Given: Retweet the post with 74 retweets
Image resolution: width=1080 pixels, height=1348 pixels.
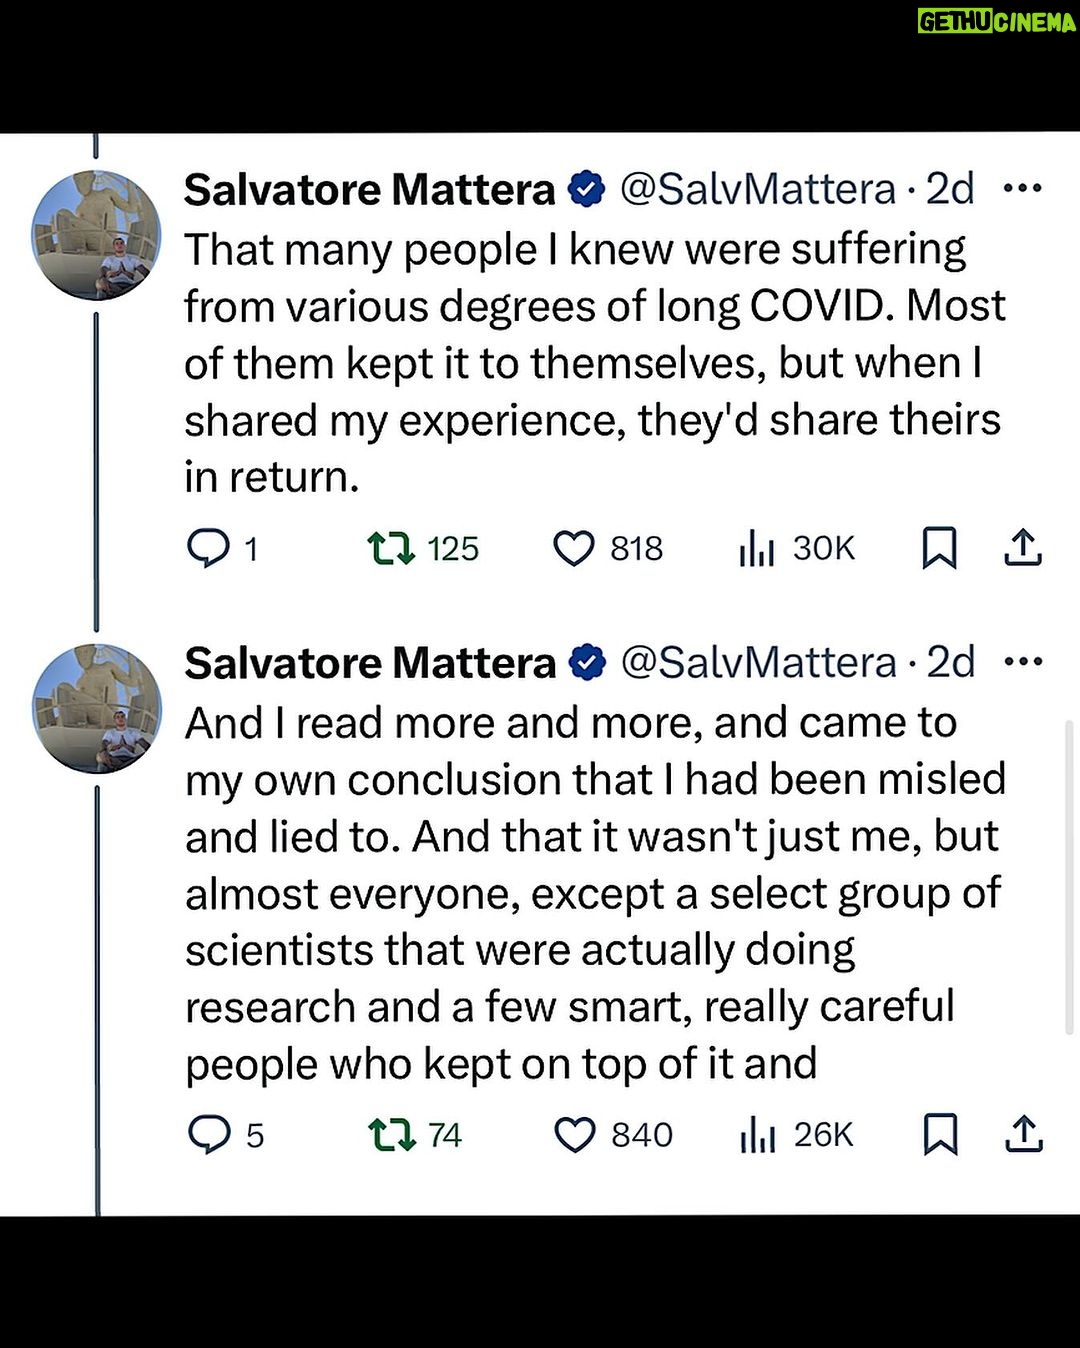Looking at the screenshot, I should [x=391, y=1135].
